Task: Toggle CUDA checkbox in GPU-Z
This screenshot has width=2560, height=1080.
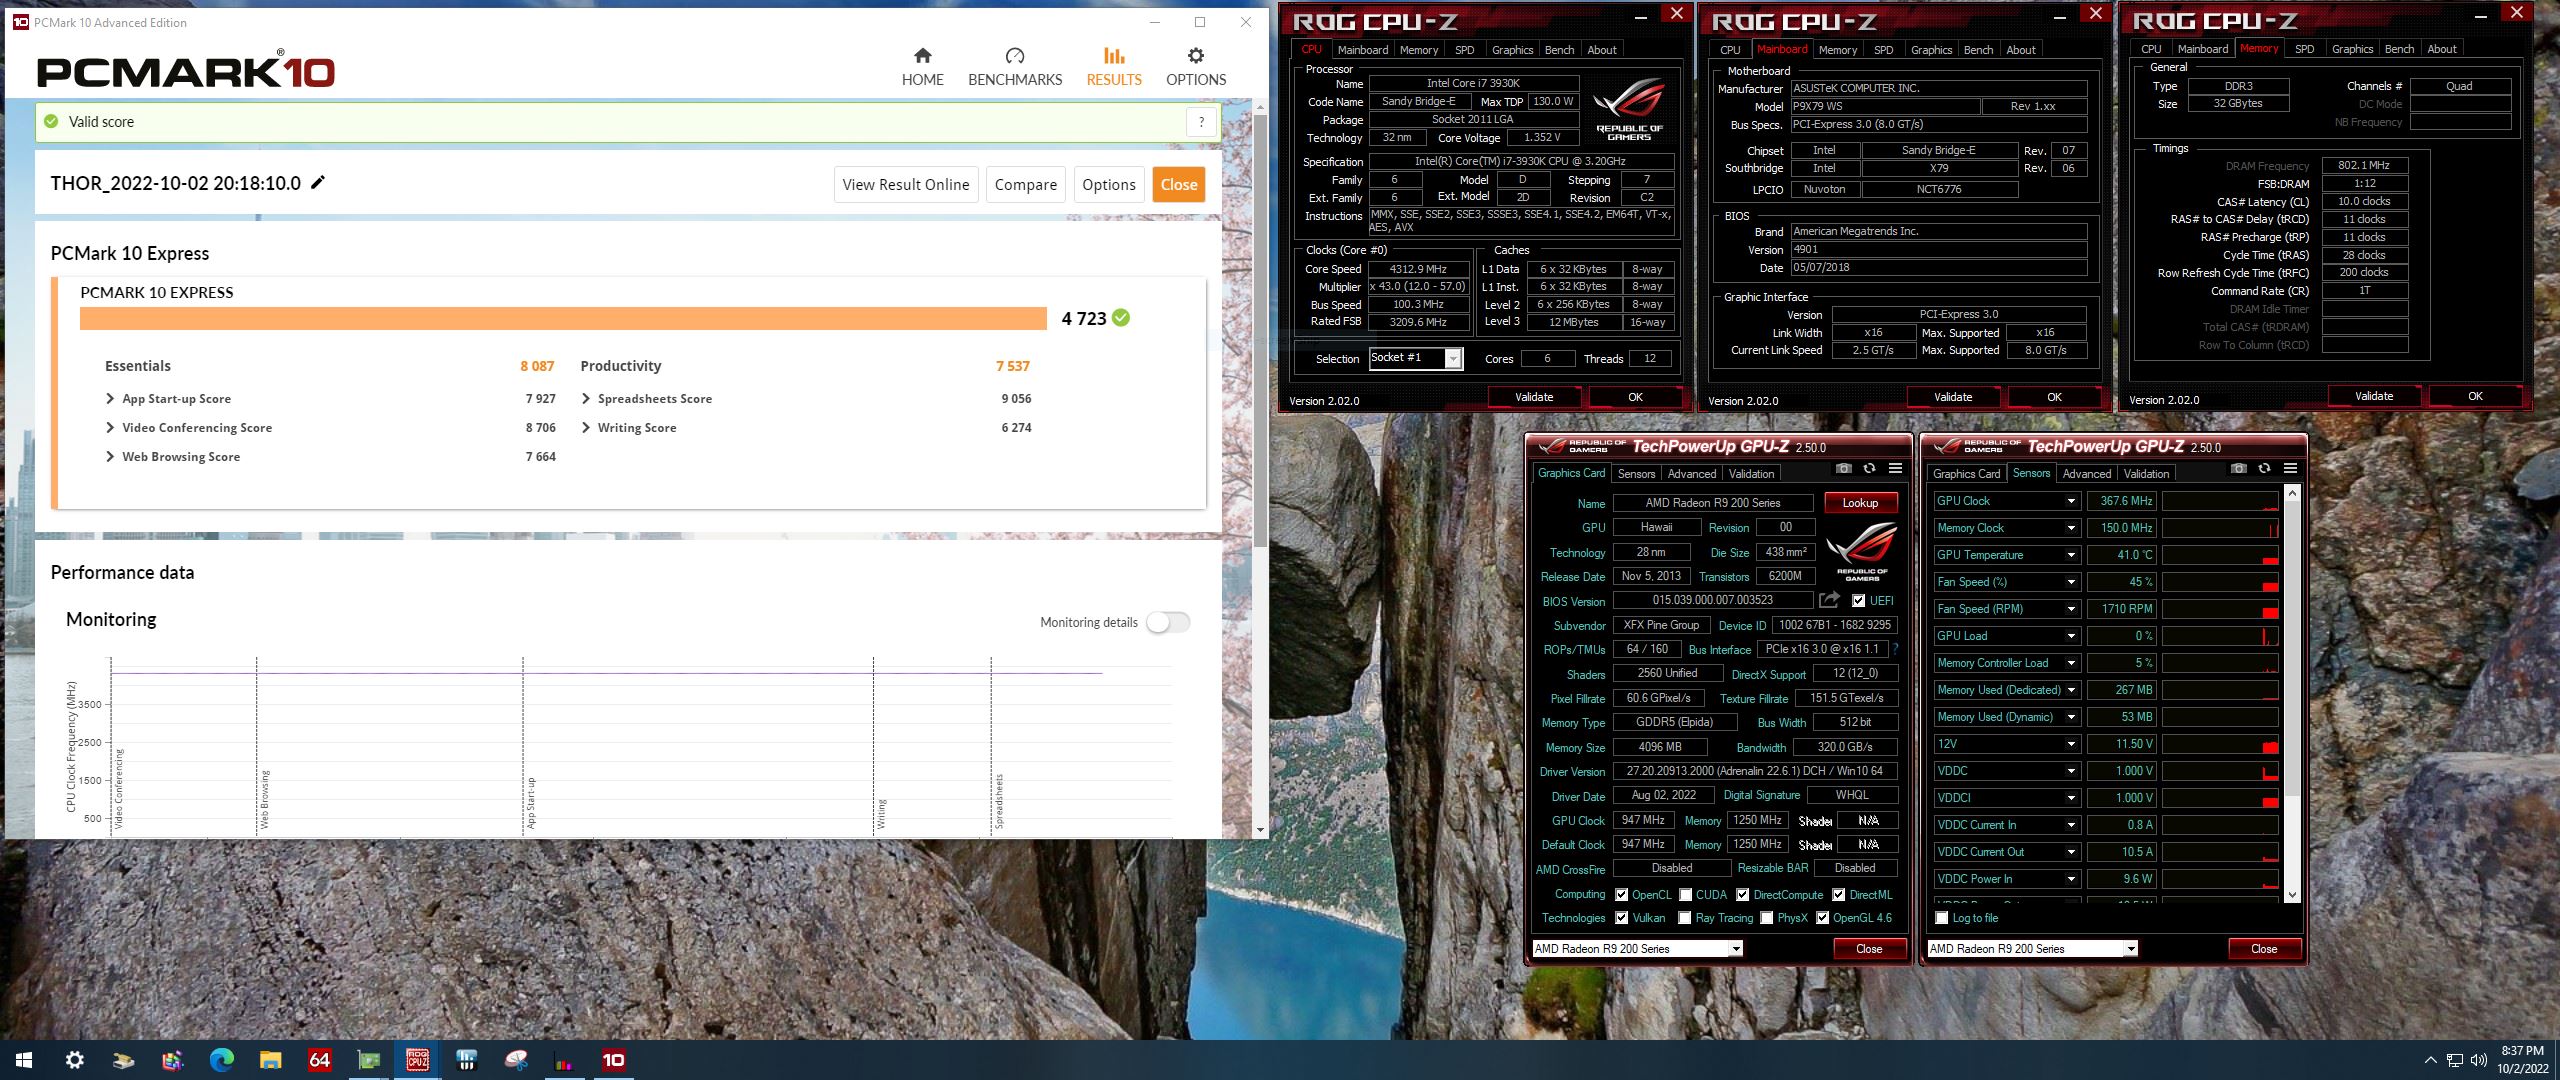Action: tap(1686, 895)
